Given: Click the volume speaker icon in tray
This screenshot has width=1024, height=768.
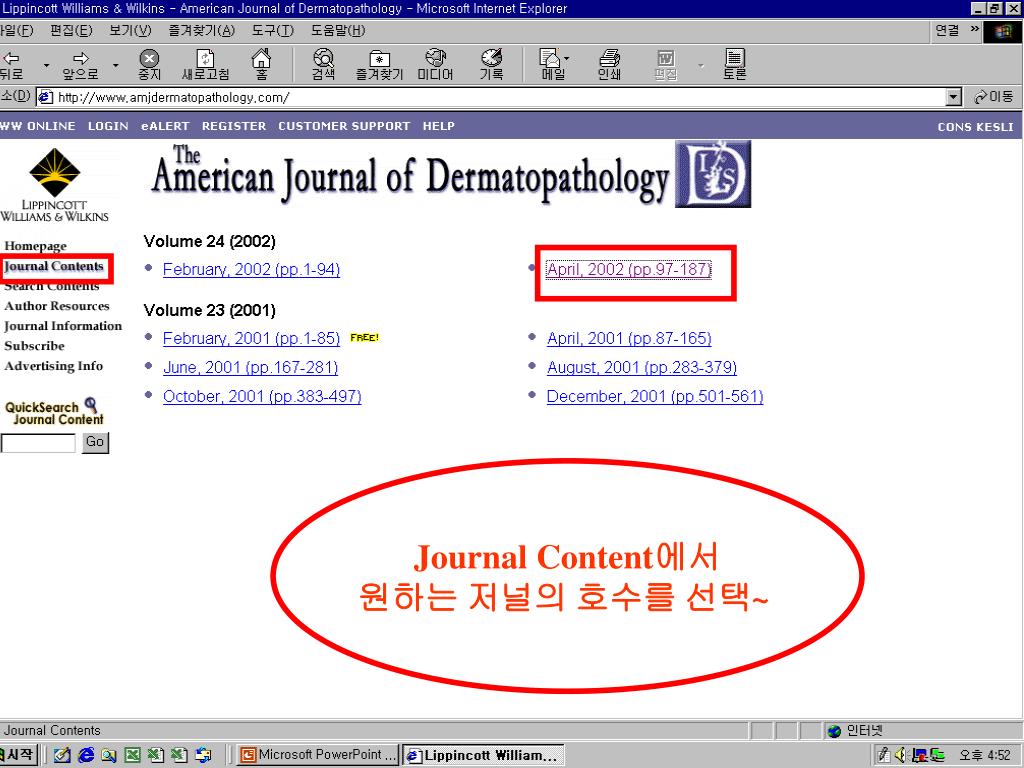Looking at the screenshot, I should pyautogui.click(x=901, y=755).
